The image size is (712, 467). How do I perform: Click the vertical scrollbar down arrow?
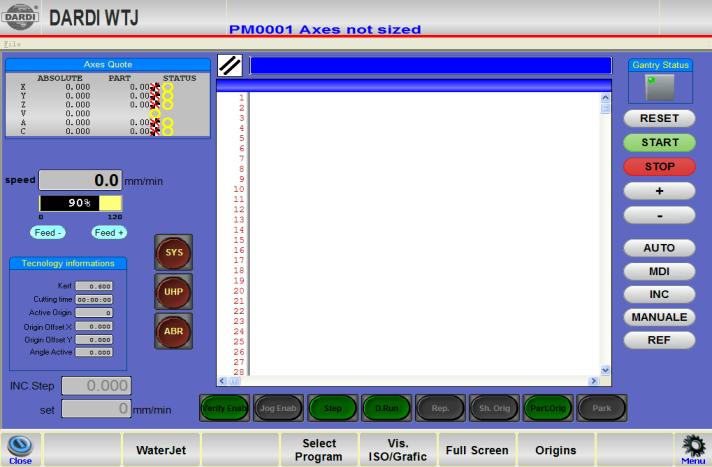tap(605, 370)
